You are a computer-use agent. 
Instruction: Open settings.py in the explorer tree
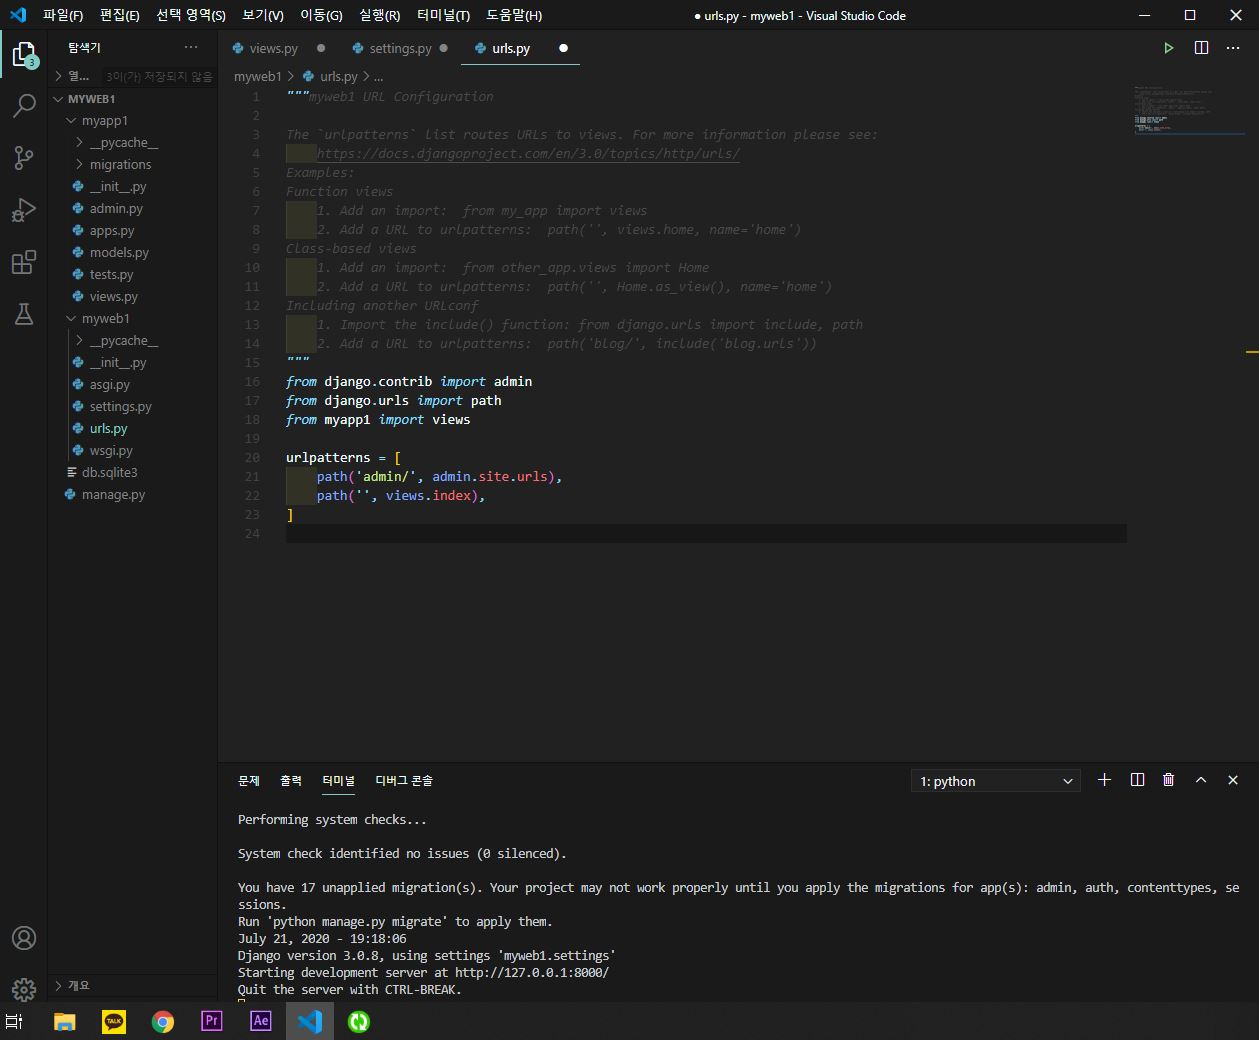pos(132,407)
